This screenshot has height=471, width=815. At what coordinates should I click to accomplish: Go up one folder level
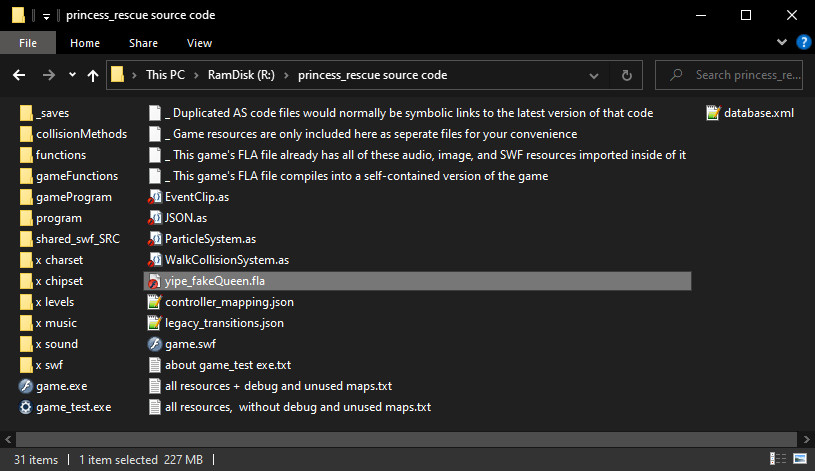94,75
